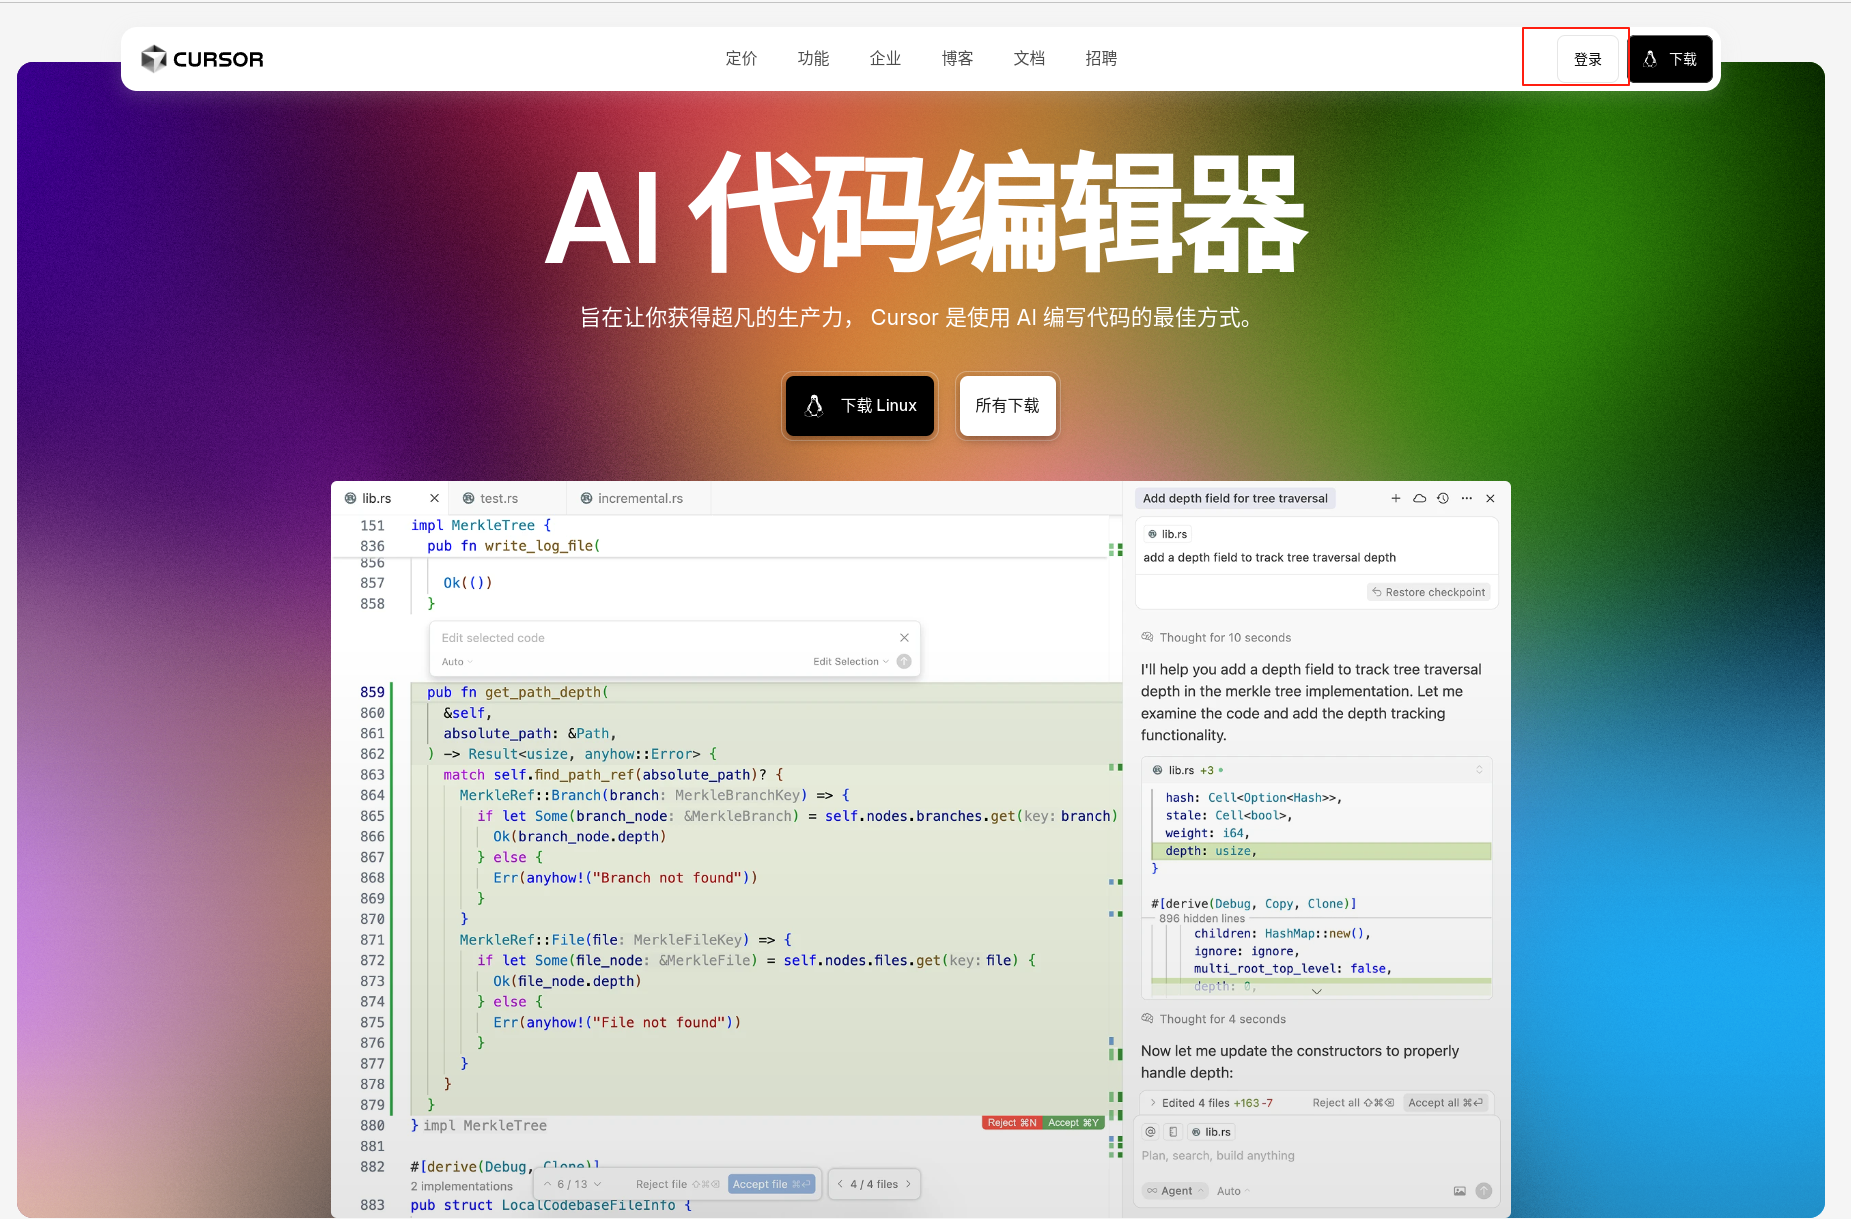This screenshot has width=1851, height=1219.
Task: Click the Cursor logo in the header
Action: tap(202, 59)
